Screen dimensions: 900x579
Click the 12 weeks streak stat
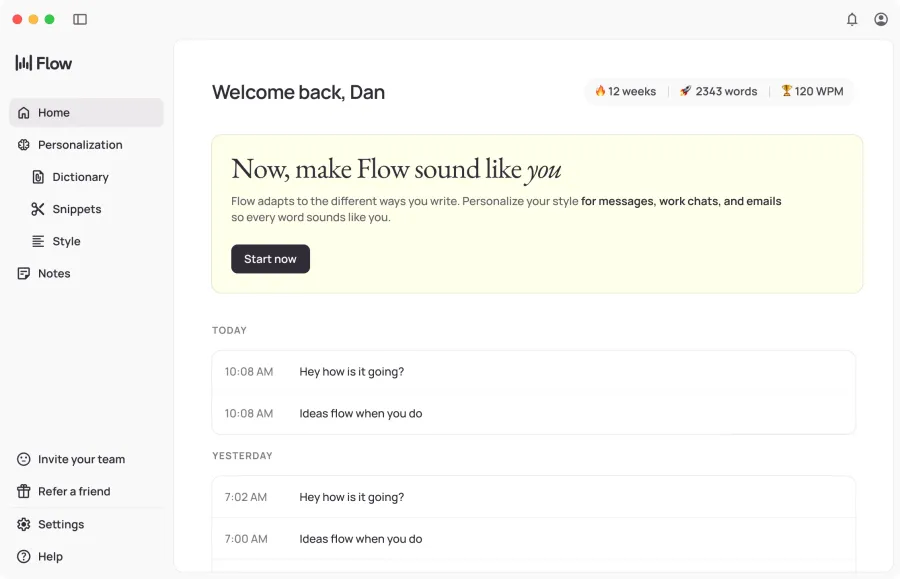pyautogui.click(x=625, y=91)
